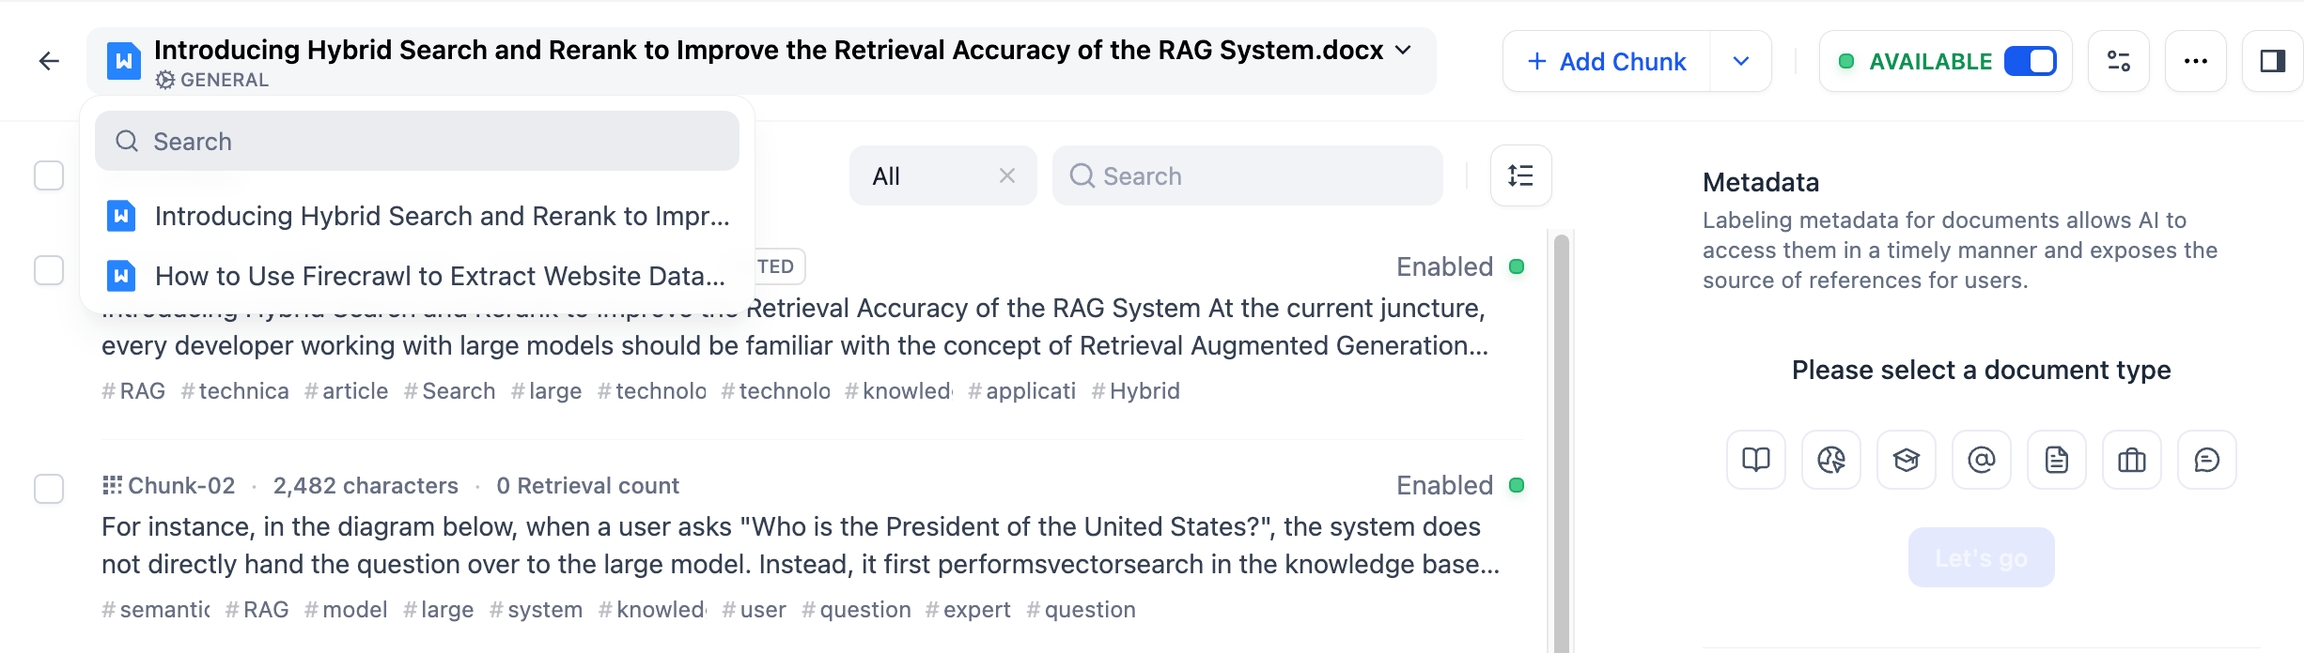This screenshot has height=653, width=2304.
Task: Click the Add Chunk button
Action: [1607, 62]
